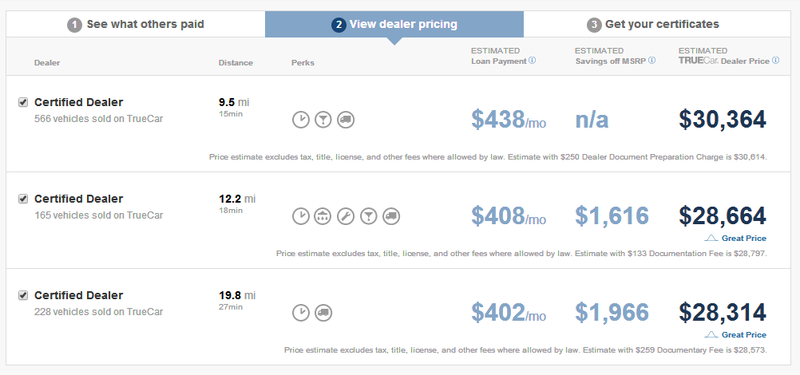Viewport: 800px width, 375px height.
Task: Click the truck perk icon for 19.8 mi dealer
Action: pos(323,313)
